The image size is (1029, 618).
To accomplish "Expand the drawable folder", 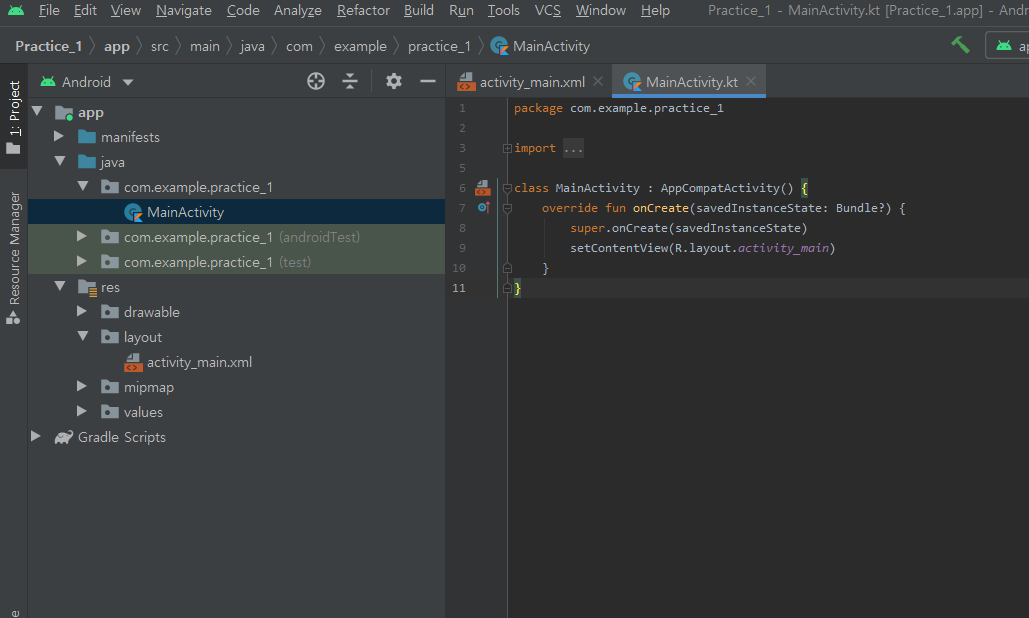I will tap(81, 311).
